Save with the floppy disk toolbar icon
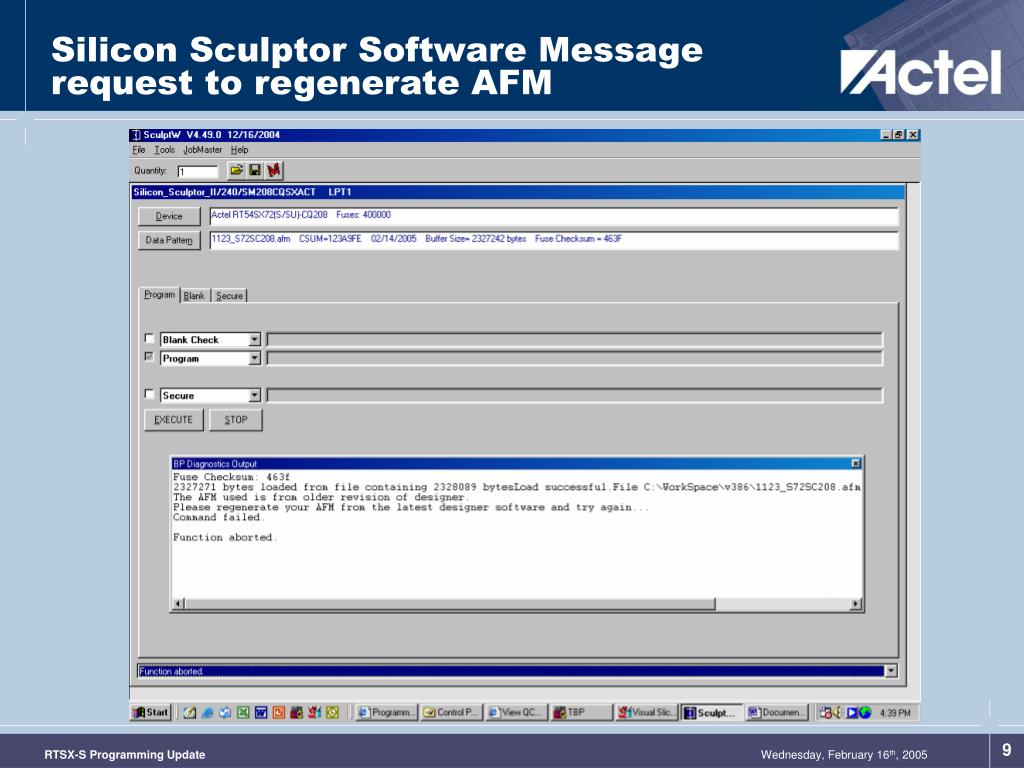1024x768 pixels. pos(255,170)
